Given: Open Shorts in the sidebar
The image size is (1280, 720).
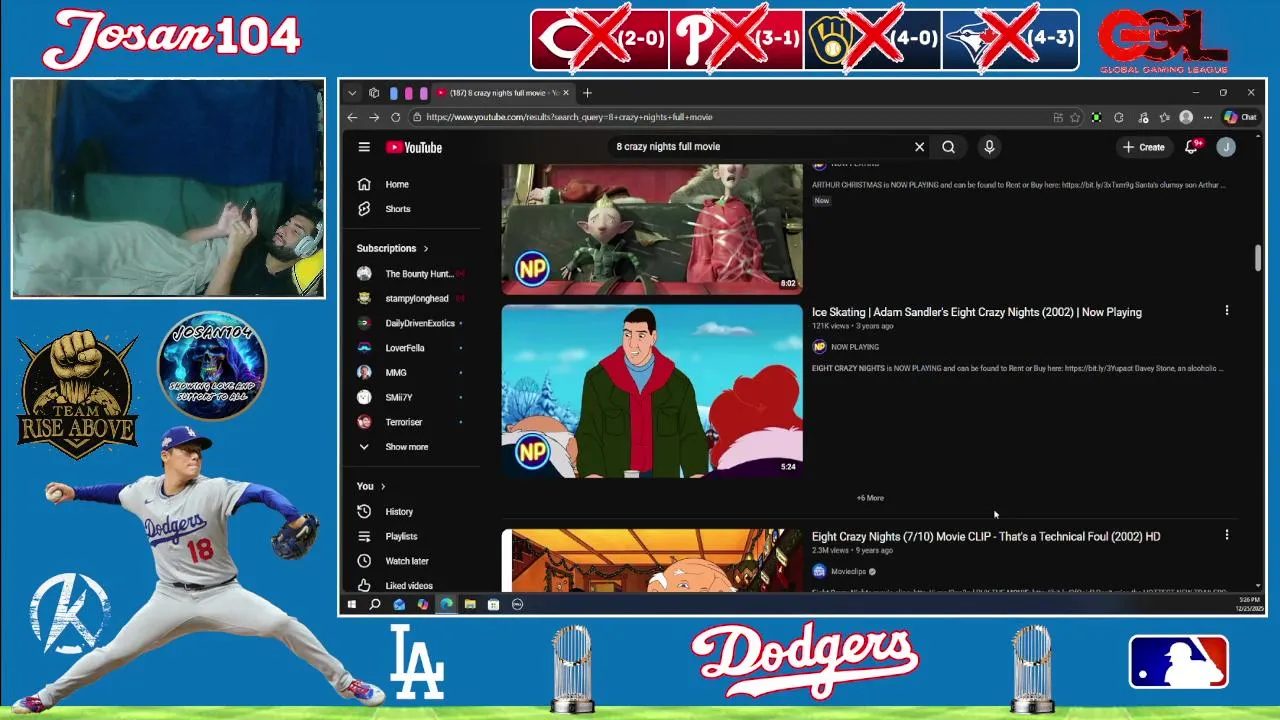Looking at the screenshot, I should click(x=412, y=209).
